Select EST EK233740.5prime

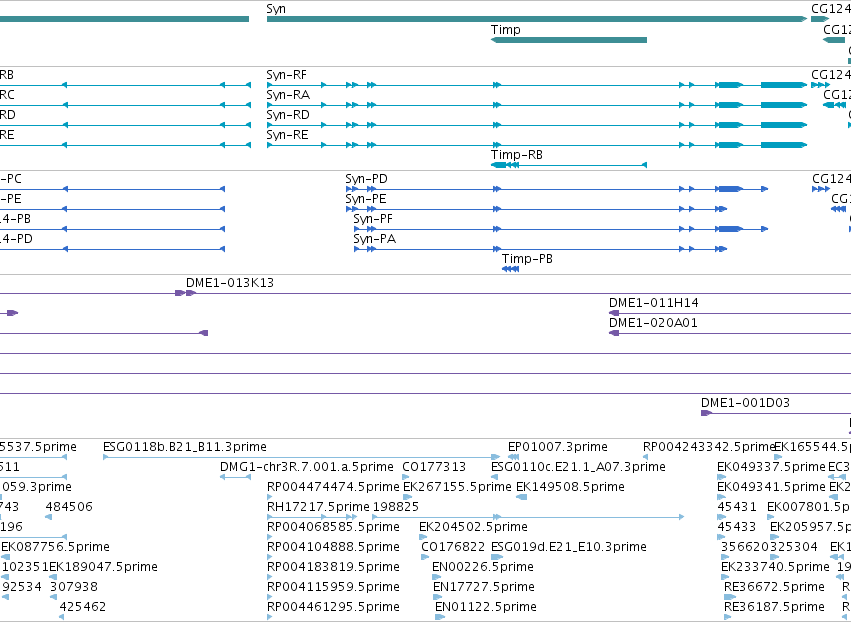point(775,567)
